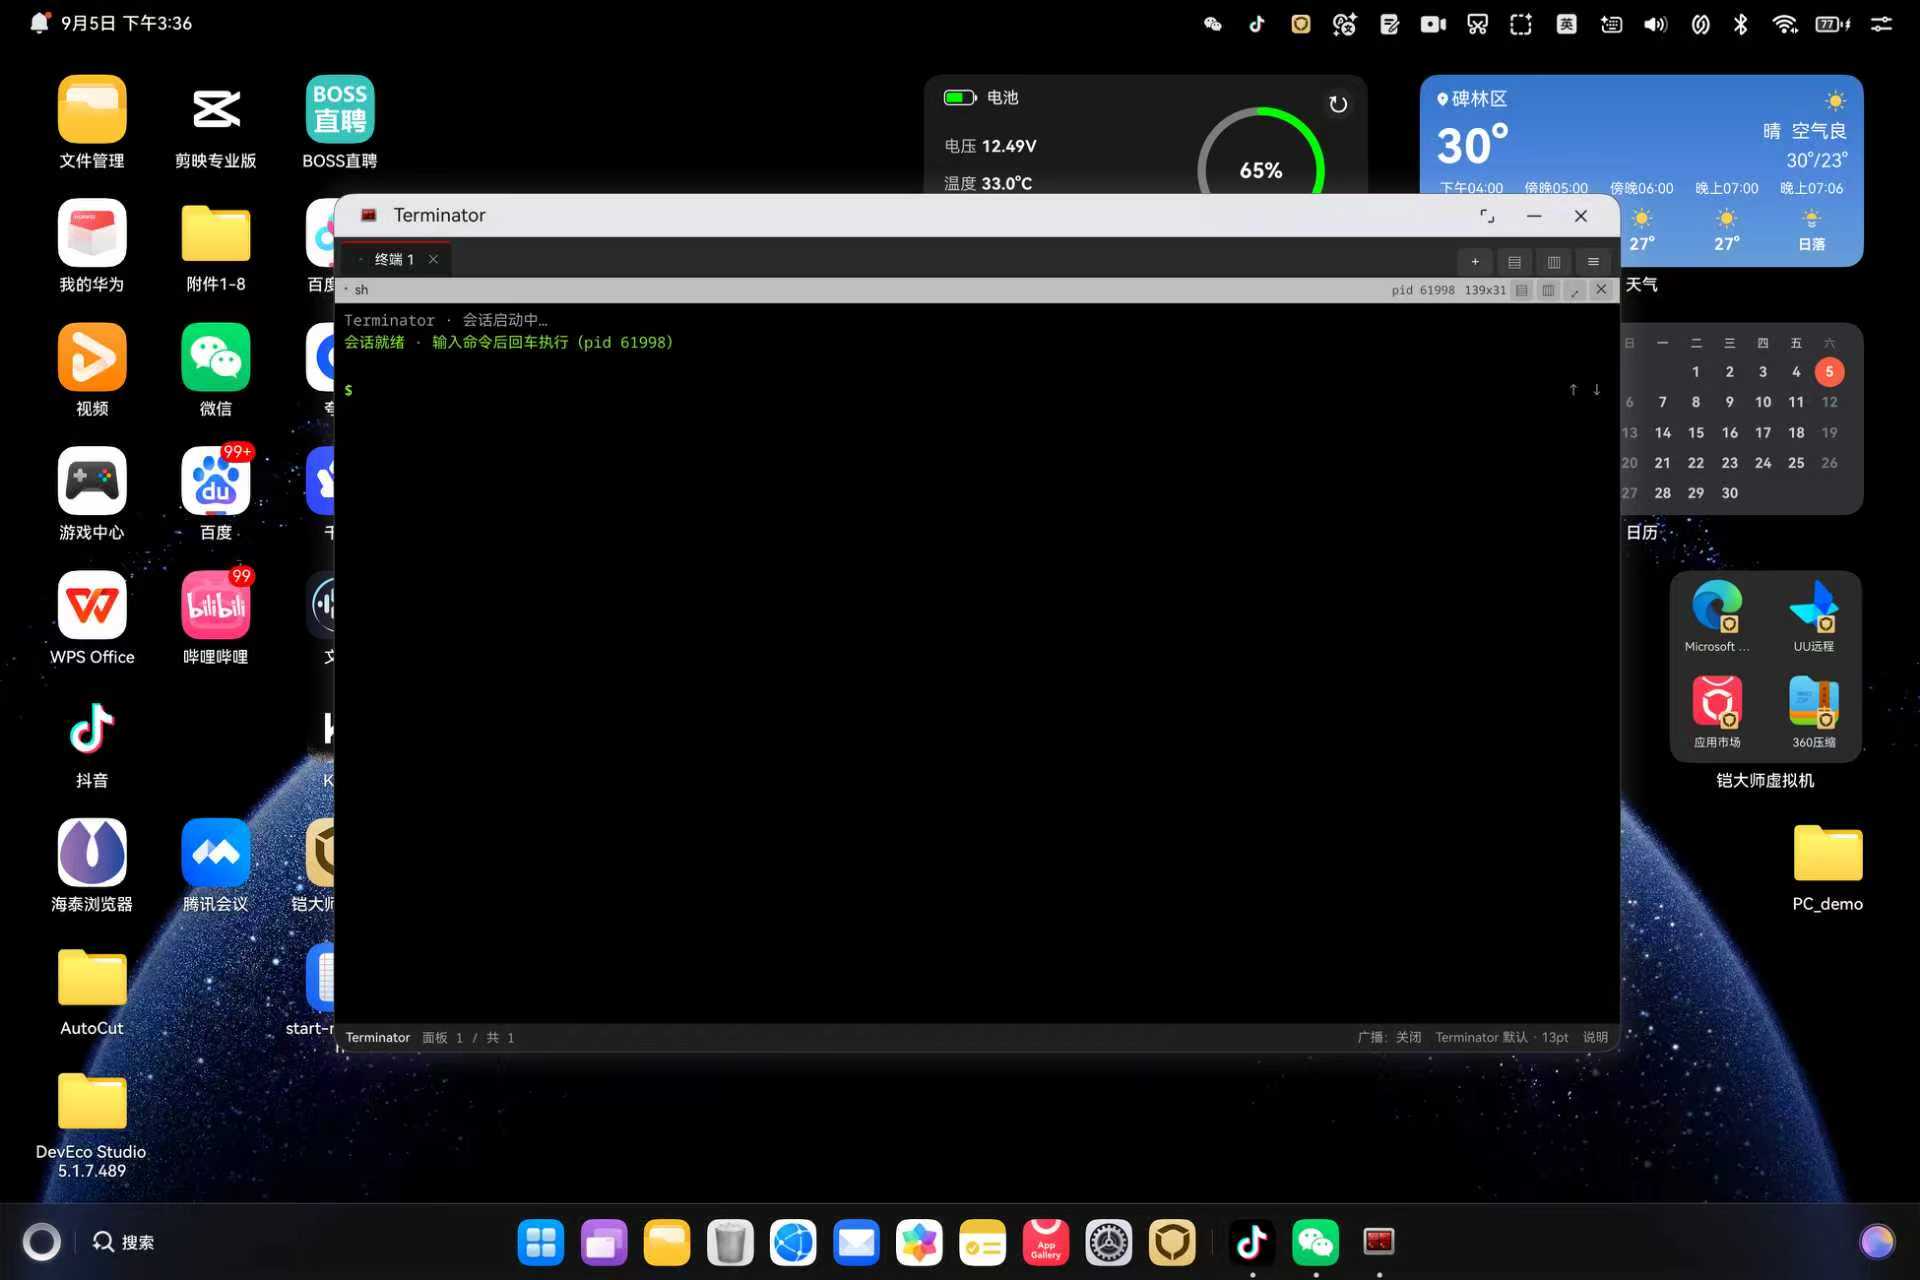Open the control center sliders icon
Viewport: 1920px width, 1280px height.
(1881, 24)
